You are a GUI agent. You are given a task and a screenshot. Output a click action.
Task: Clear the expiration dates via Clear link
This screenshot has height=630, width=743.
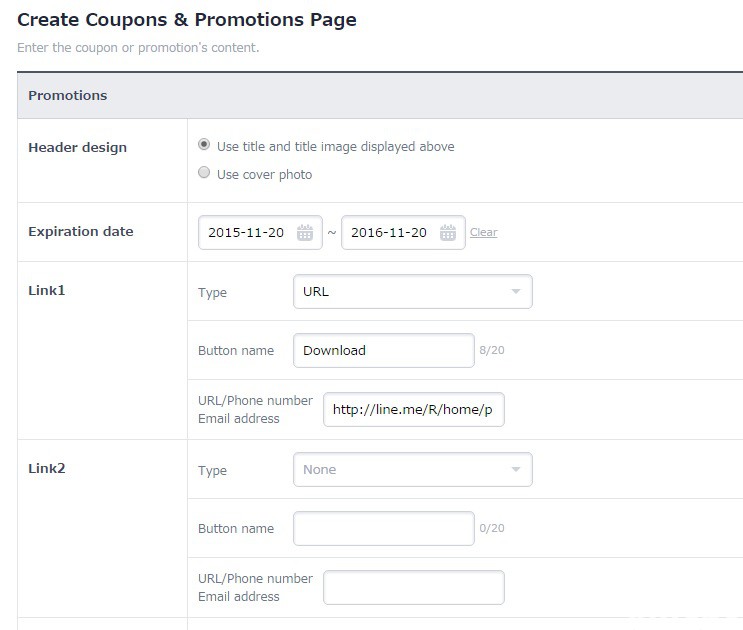pos(483,232)
